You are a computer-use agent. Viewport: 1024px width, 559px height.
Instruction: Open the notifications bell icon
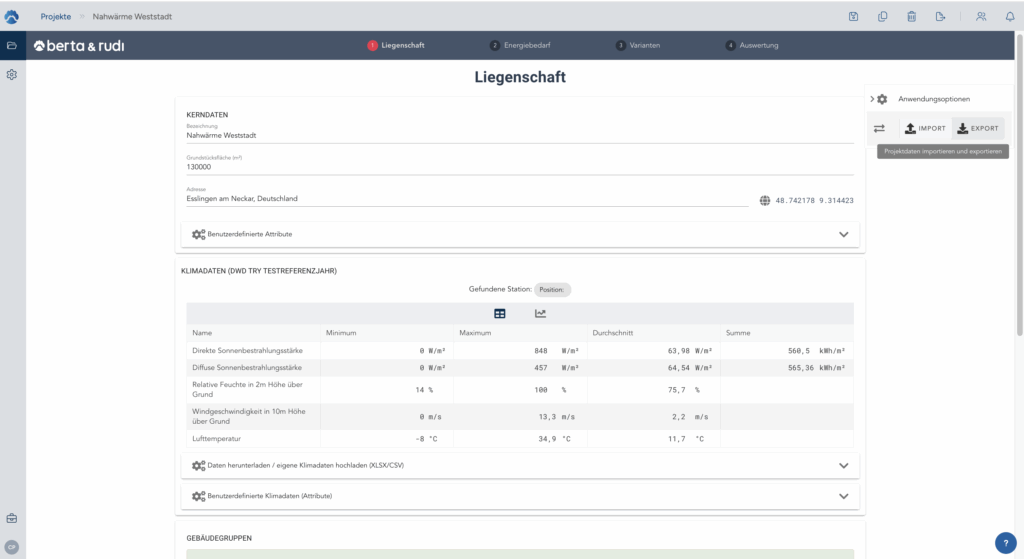click(1010, 17)
